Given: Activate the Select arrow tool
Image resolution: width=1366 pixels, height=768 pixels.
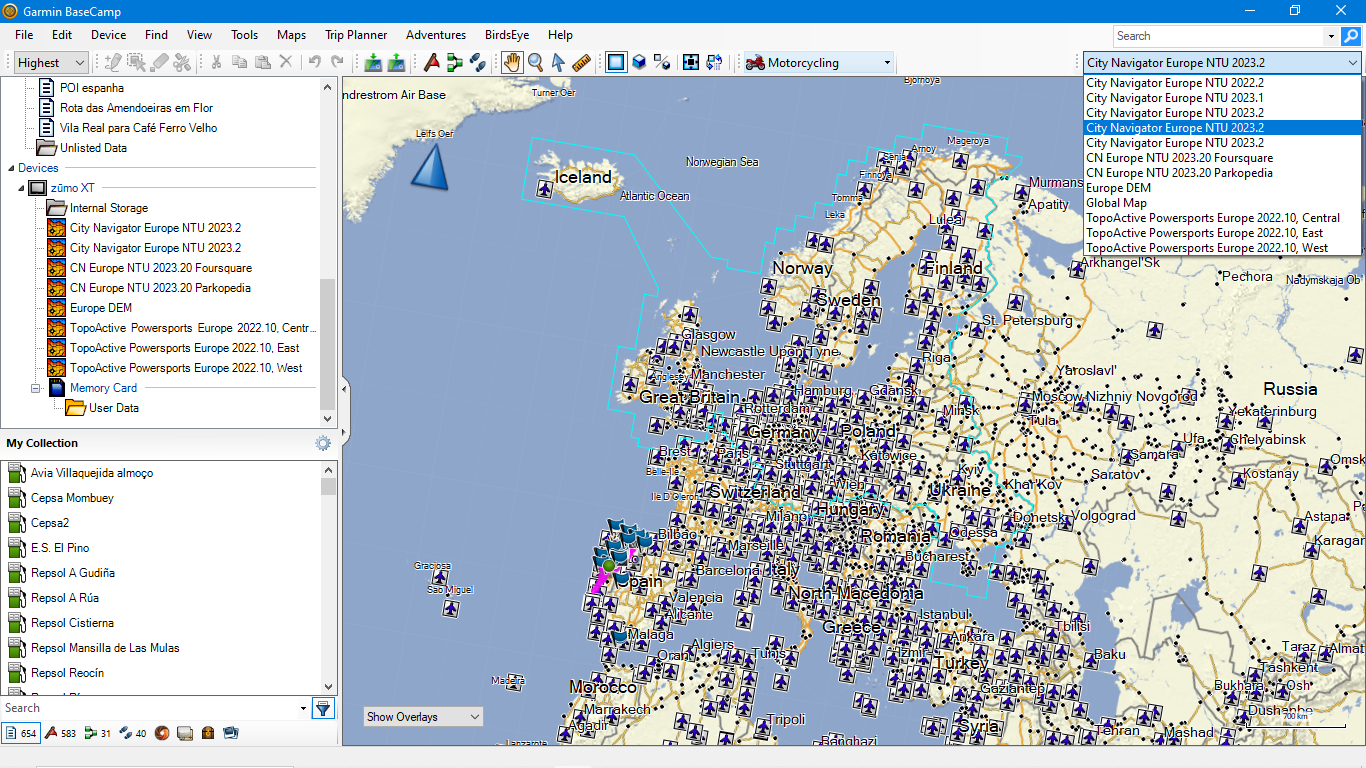Looking at the screenshot, I should point(558,62).
